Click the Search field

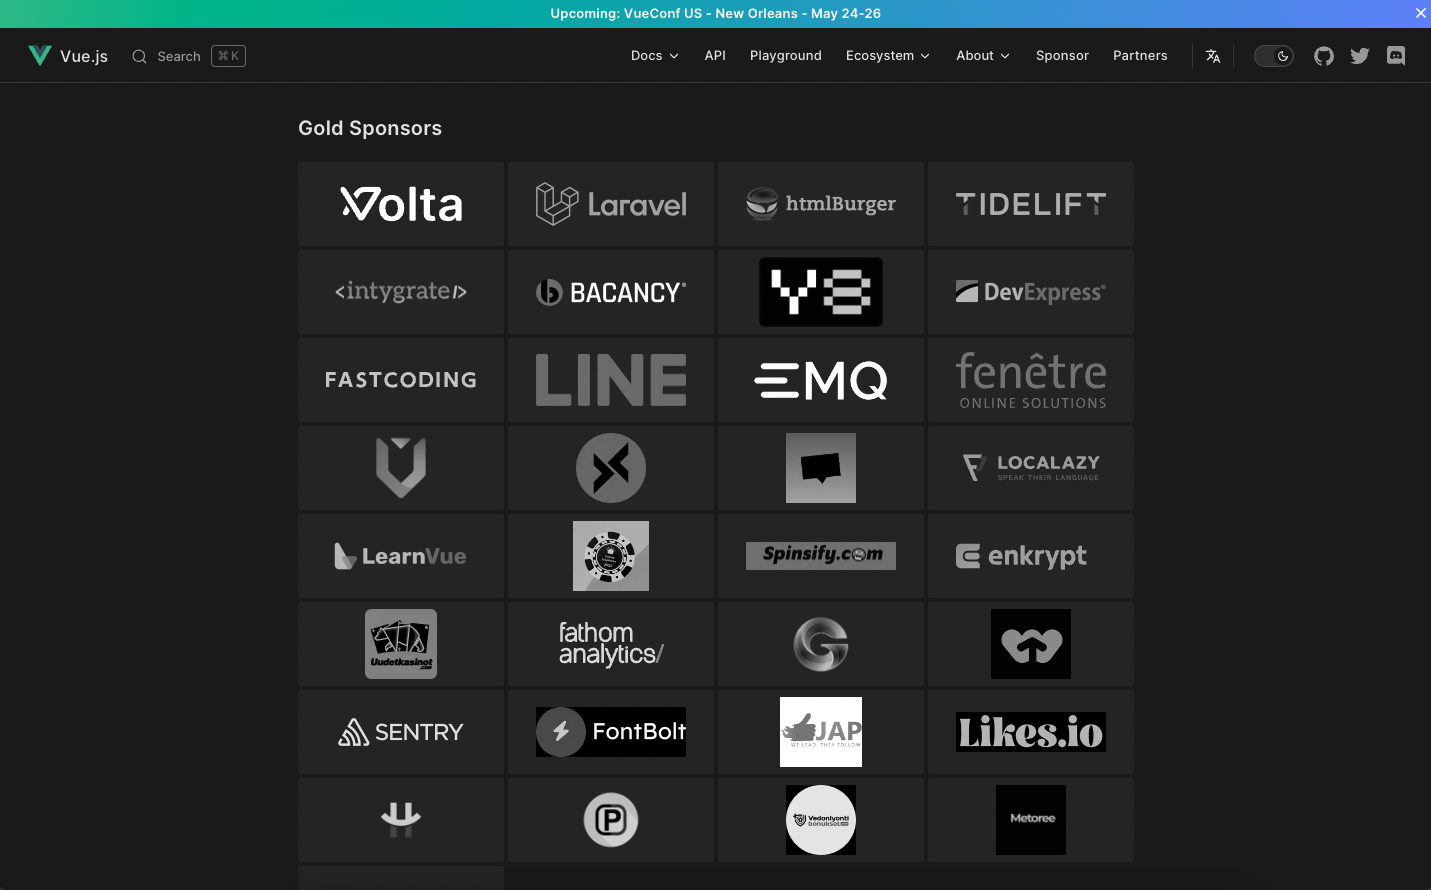tap(189, 56)
